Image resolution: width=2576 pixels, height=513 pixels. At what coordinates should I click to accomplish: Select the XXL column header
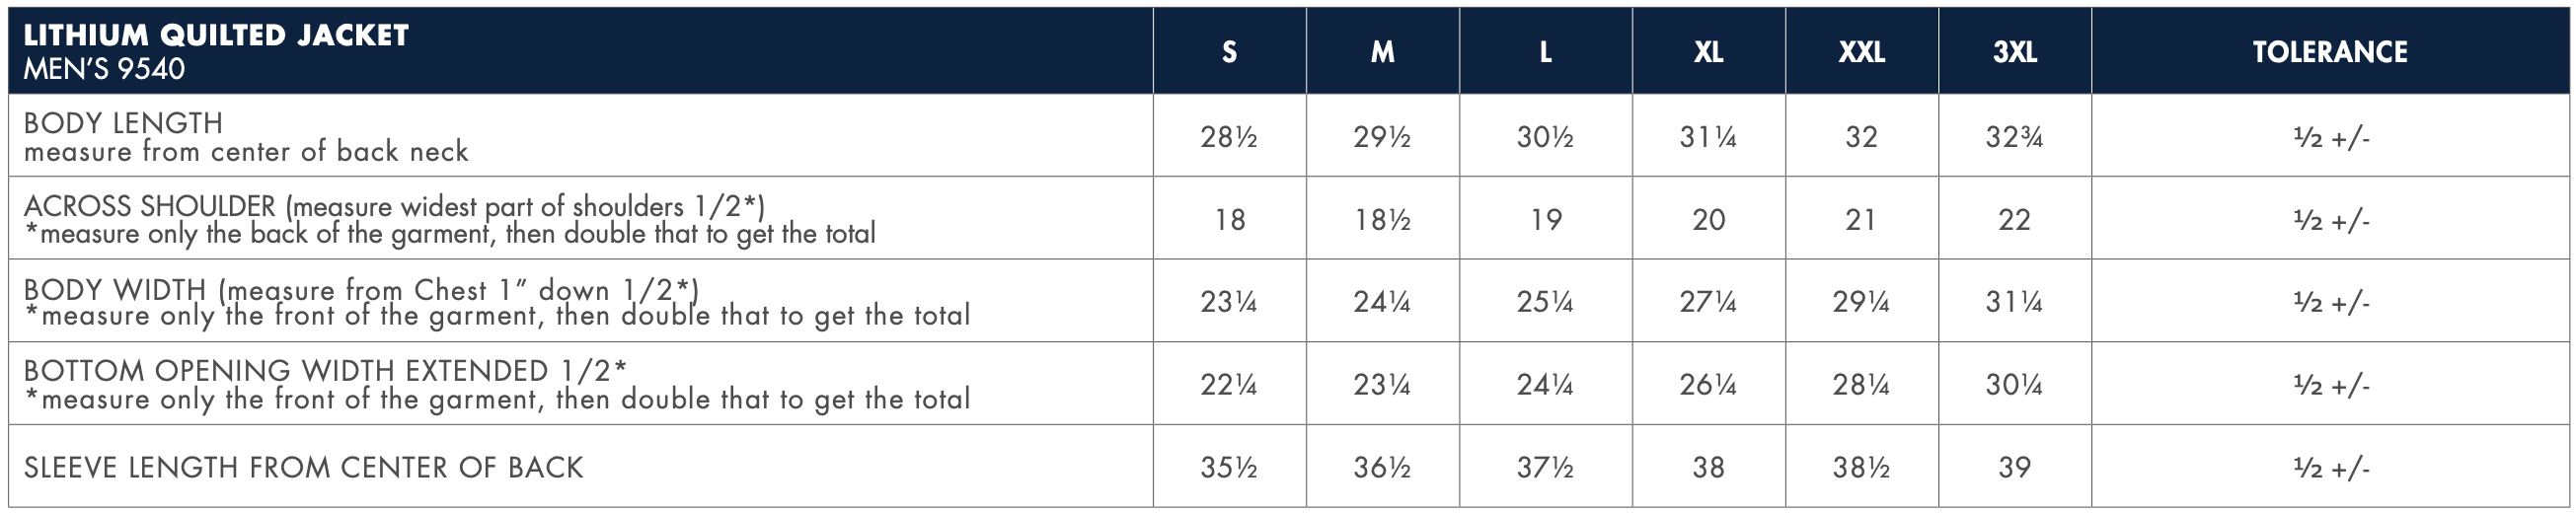click(1861, 52)
